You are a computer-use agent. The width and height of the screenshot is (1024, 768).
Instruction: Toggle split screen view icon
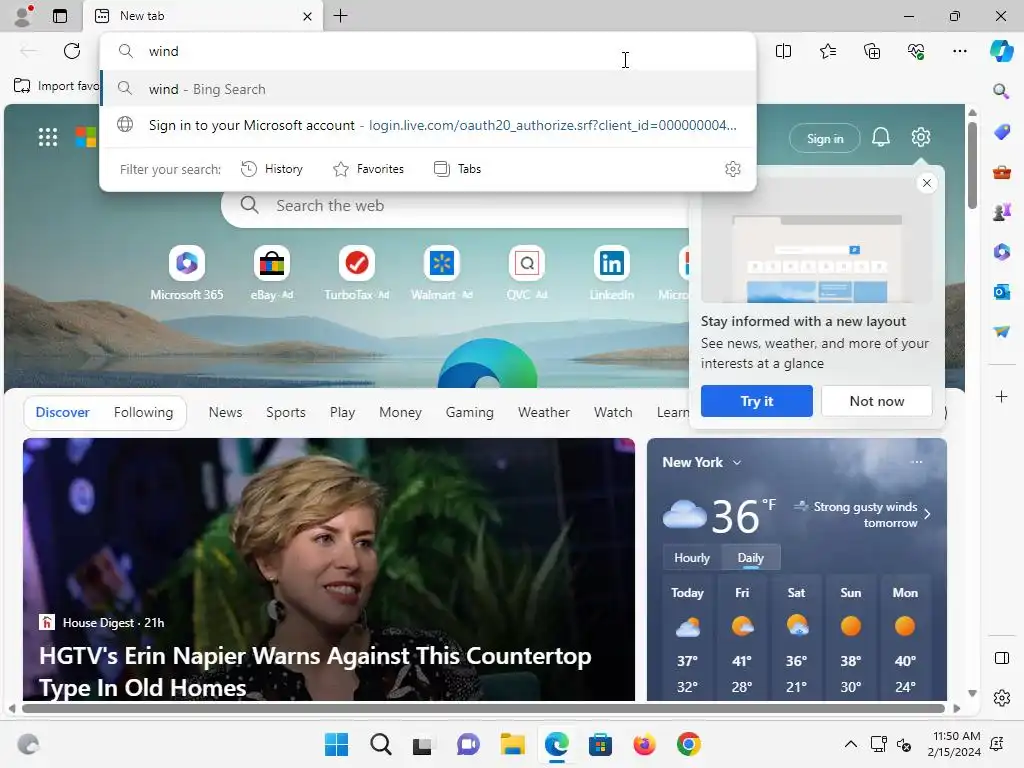783,51
